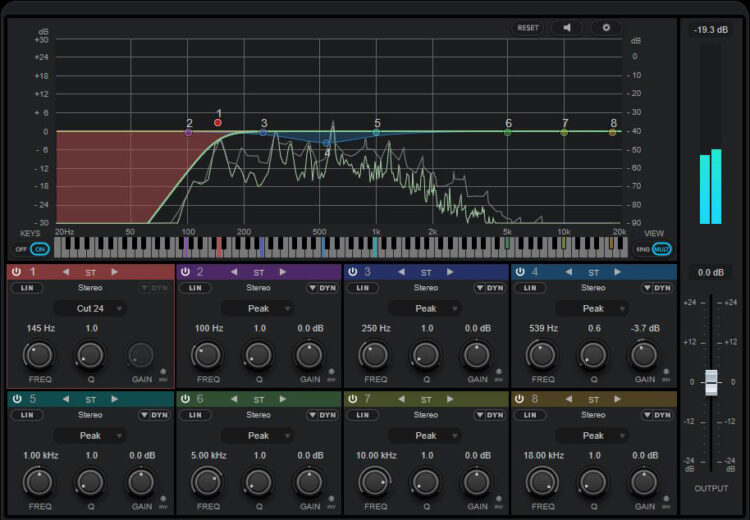Select green band 6 node on graph
This screenshot has height=520, width=750.
pyautogui.click(x=507, y=133)
